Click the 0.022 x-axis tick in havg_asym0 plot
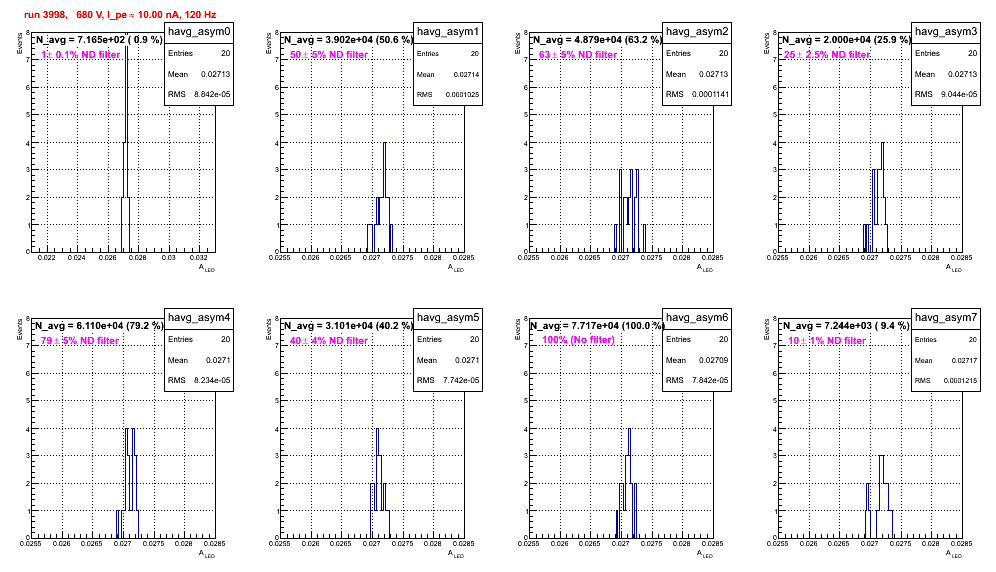The height and width of the screenshot is (572, 996). [x=46, y=258]
